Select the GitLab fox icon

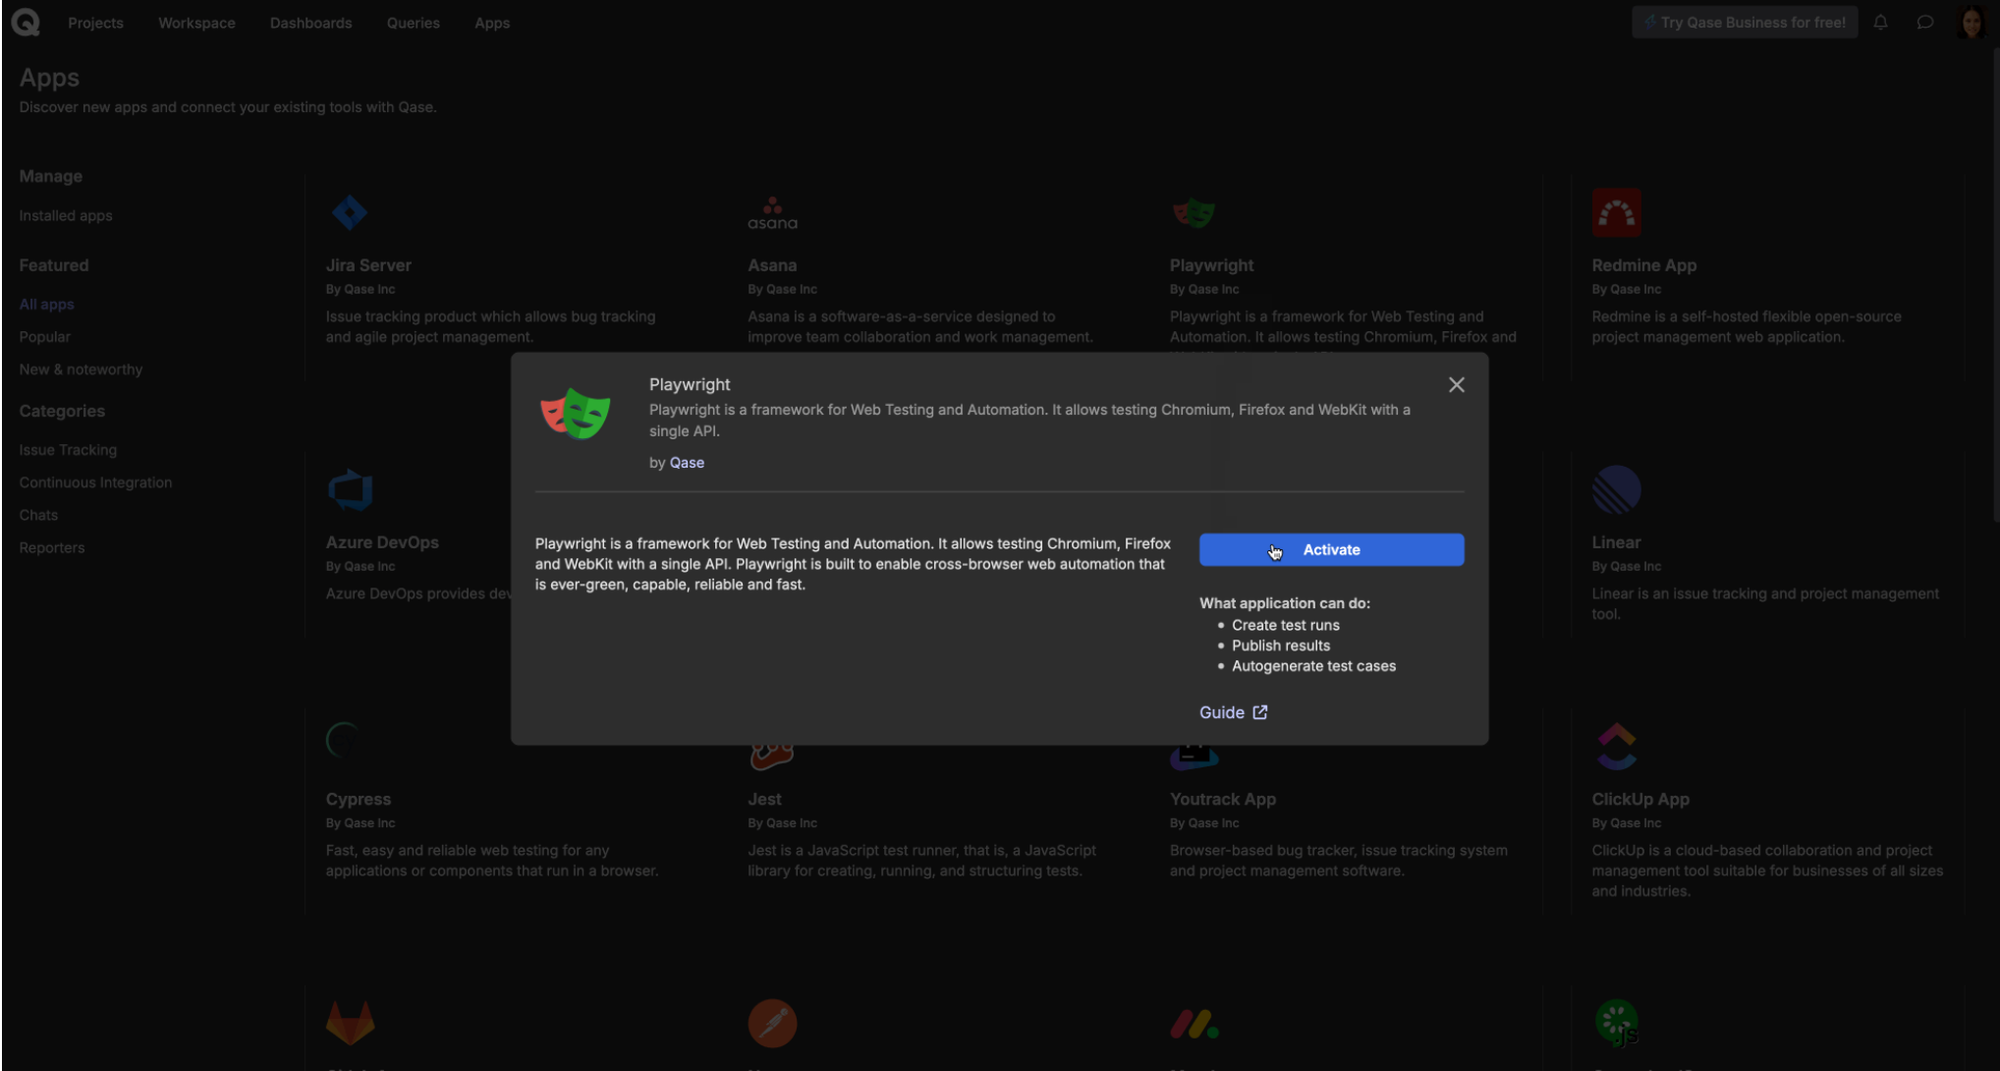(x=350, y=1023)
